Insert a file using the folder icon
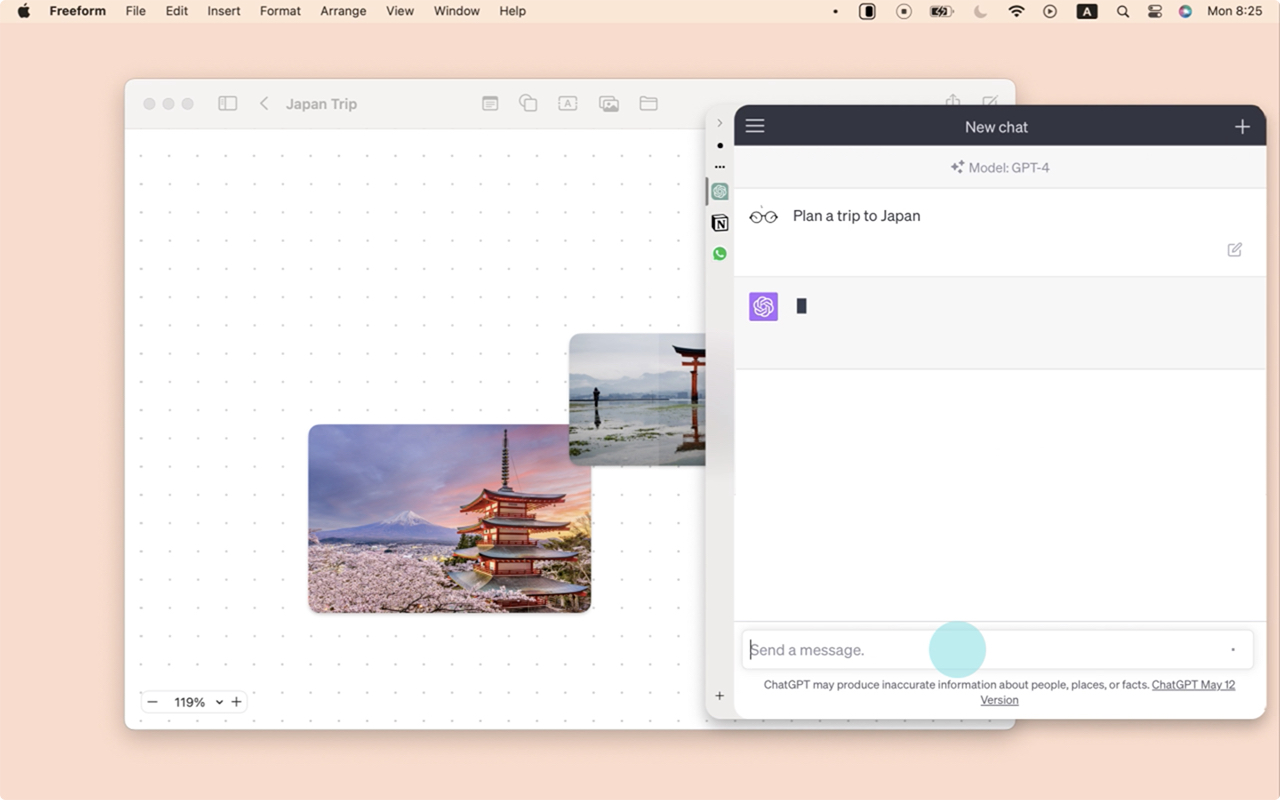Image resolution: width=1280 pixels, height=800 pixels. pos(648,103)
